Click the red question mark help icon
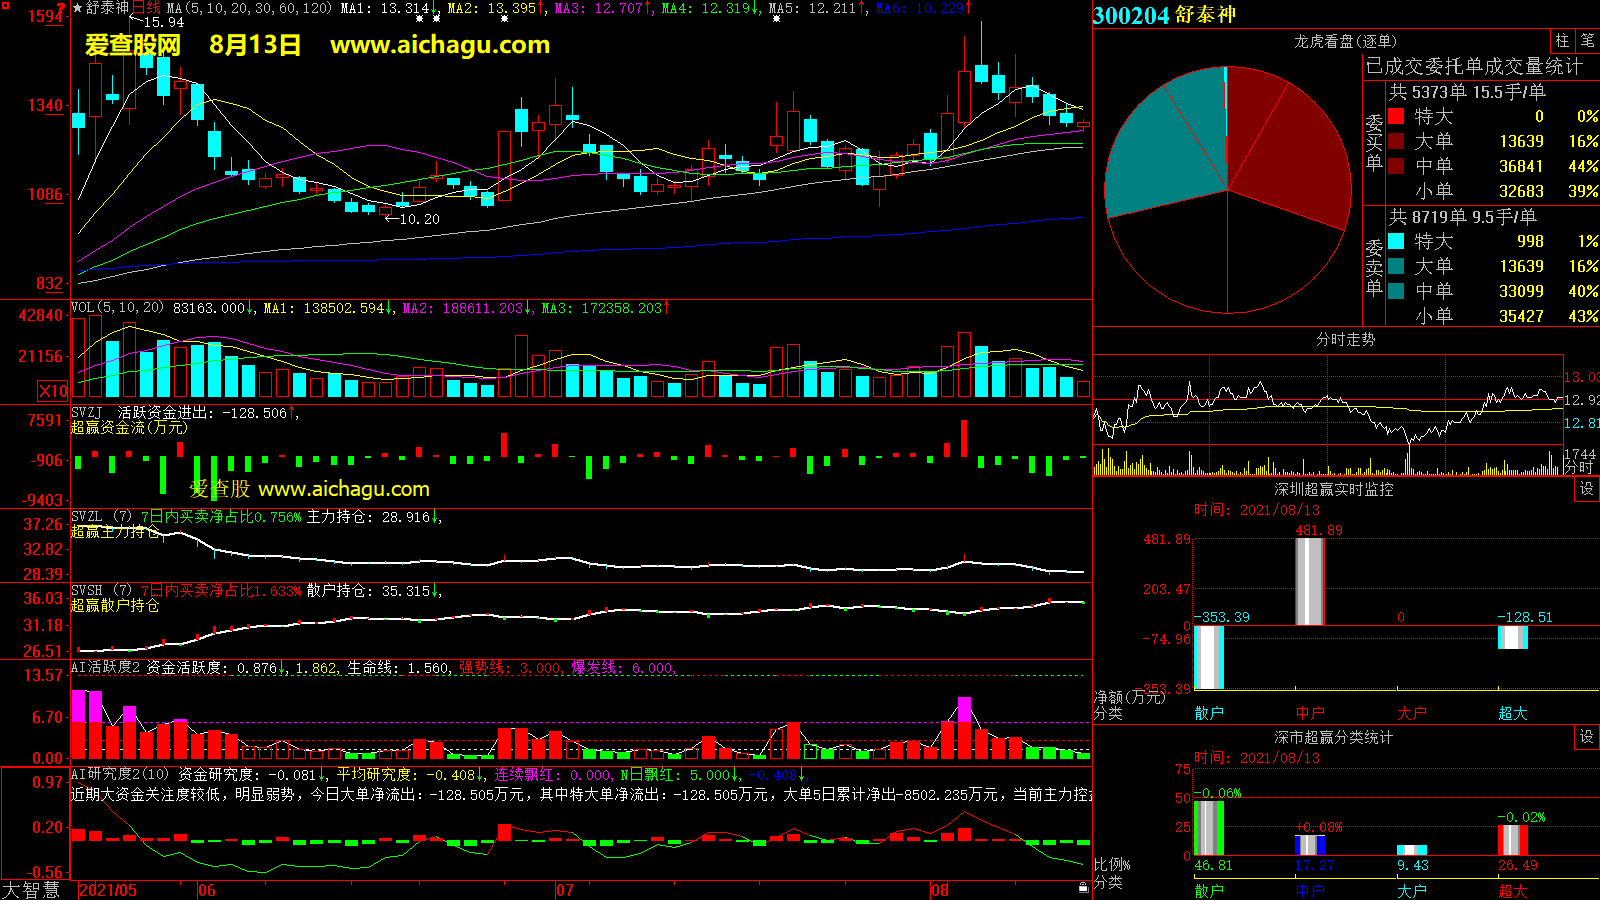 (61, 9)
